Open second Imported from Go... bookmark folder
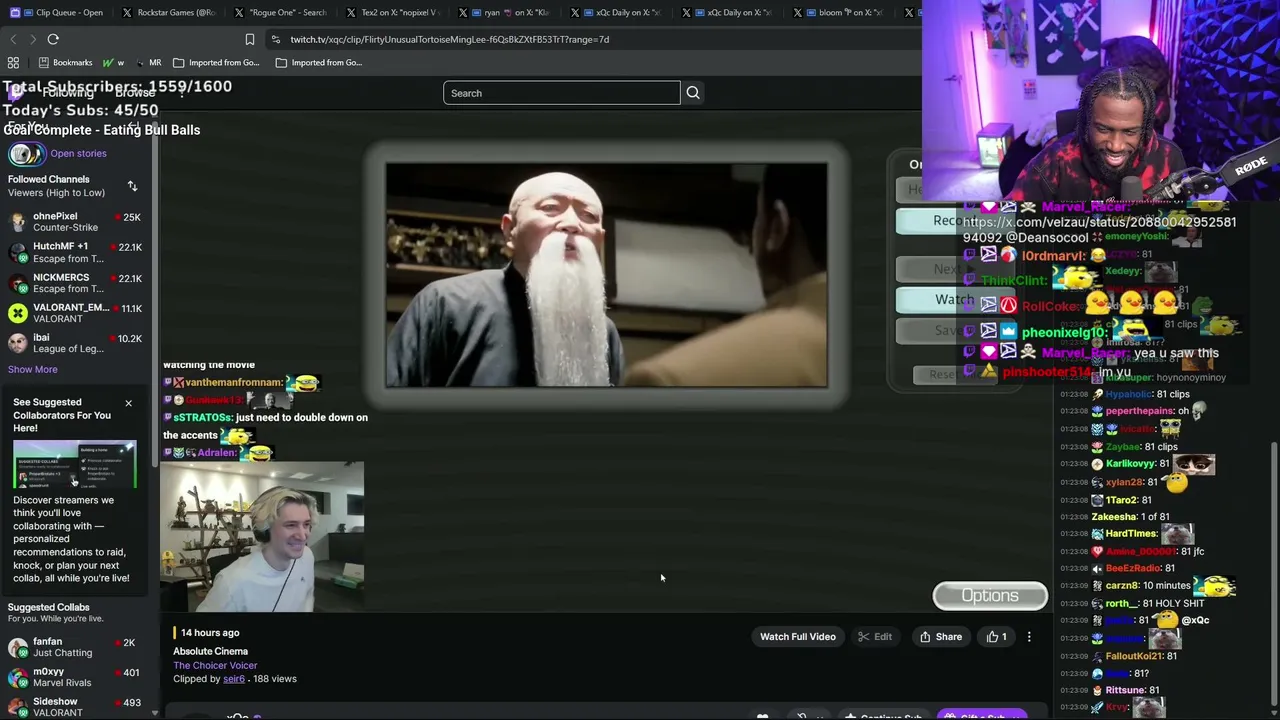 coord(319,62)
